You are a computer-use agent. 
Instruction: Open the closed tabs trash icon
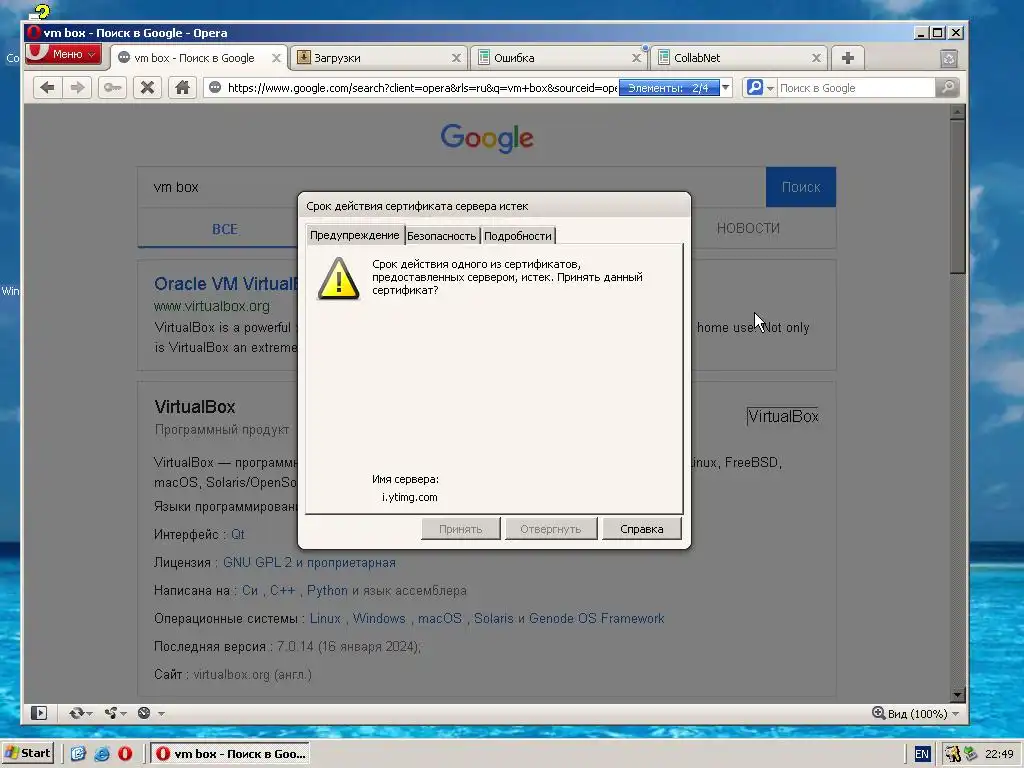pyautogui.click(x=949, y=59)
